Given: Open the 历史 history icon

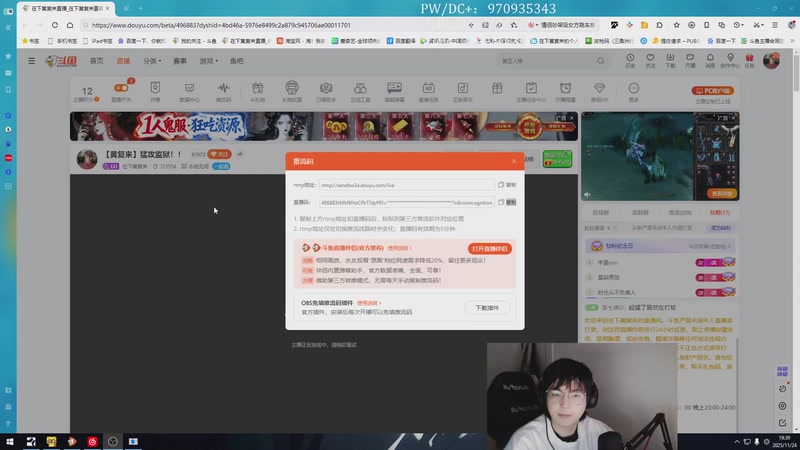Looking at the screenshot, I should pos(630,60).
